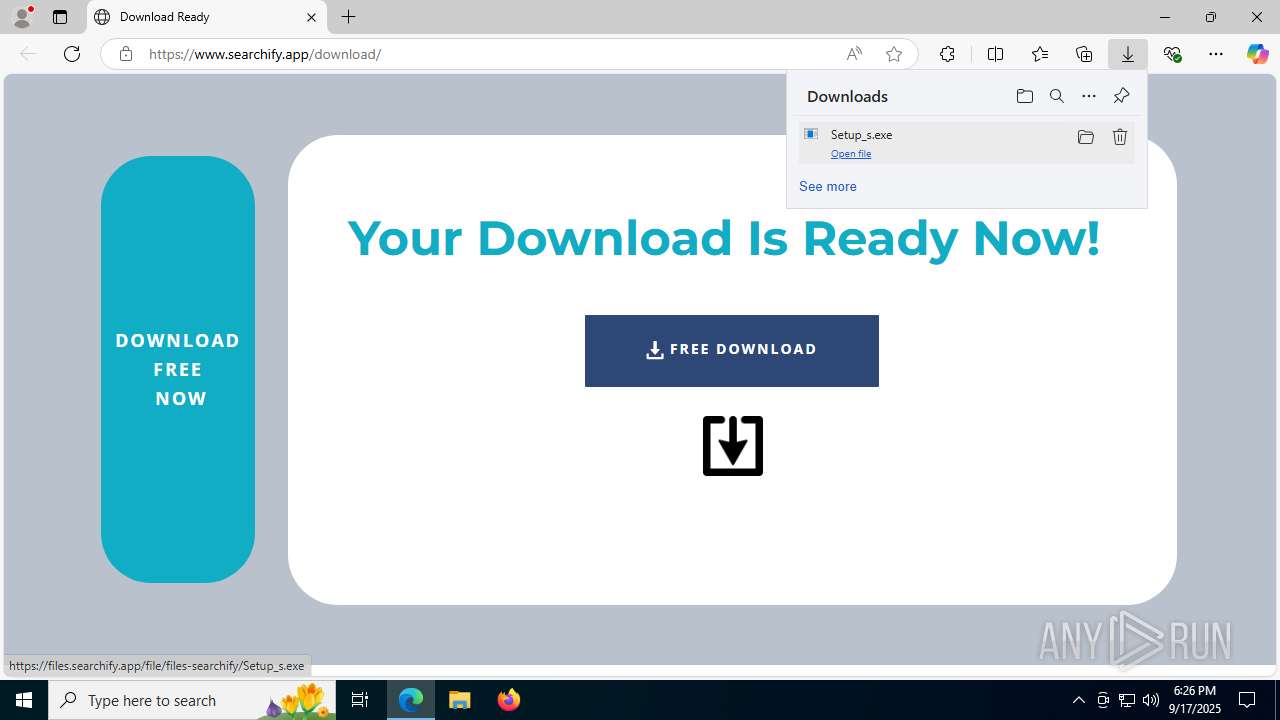Show Setup_s.exe in folder
The height and width of the screenshot is (720, 1280).
pos(1086,137)
